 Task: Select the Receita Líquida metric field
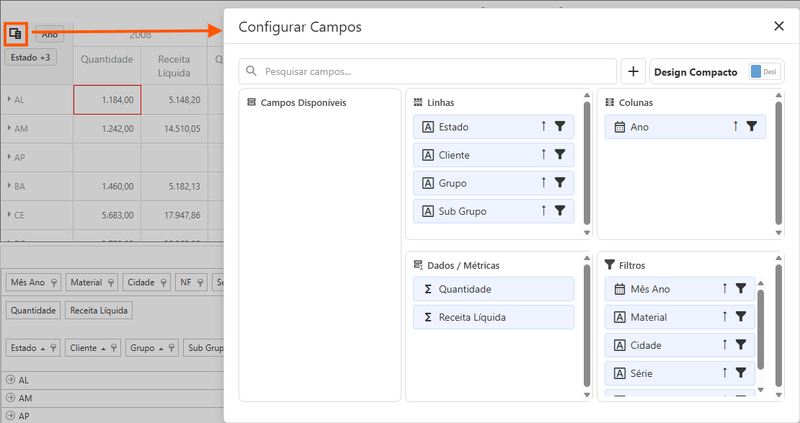point(493,317)
